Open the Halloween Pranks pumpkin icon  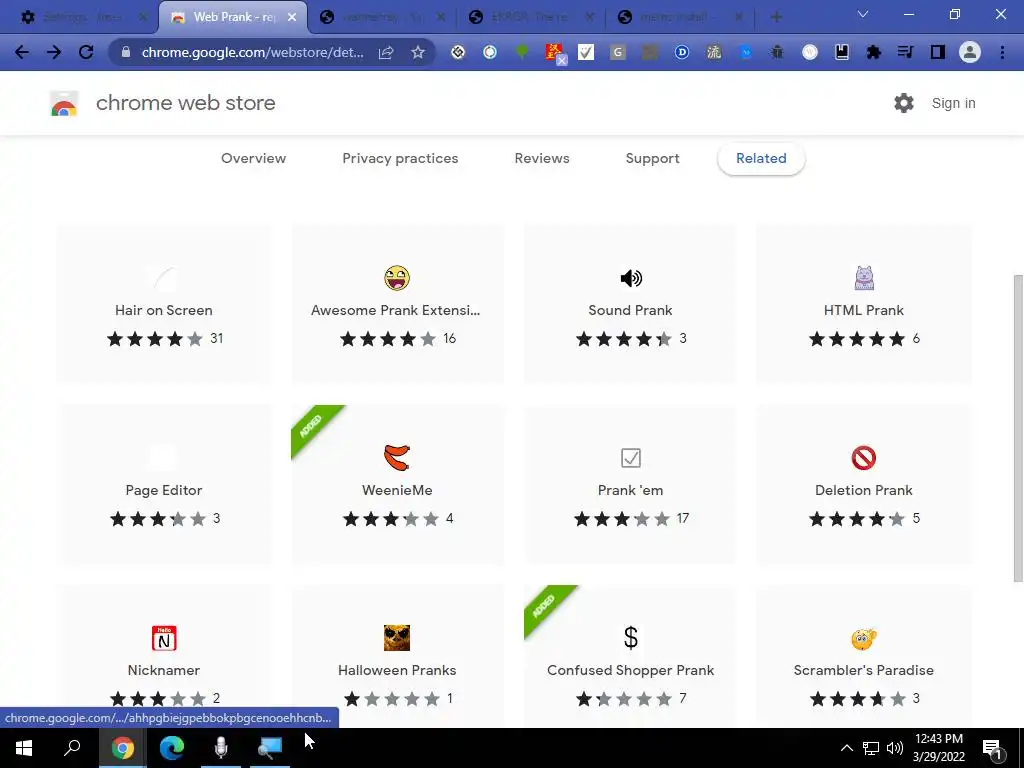click(397, 638)
